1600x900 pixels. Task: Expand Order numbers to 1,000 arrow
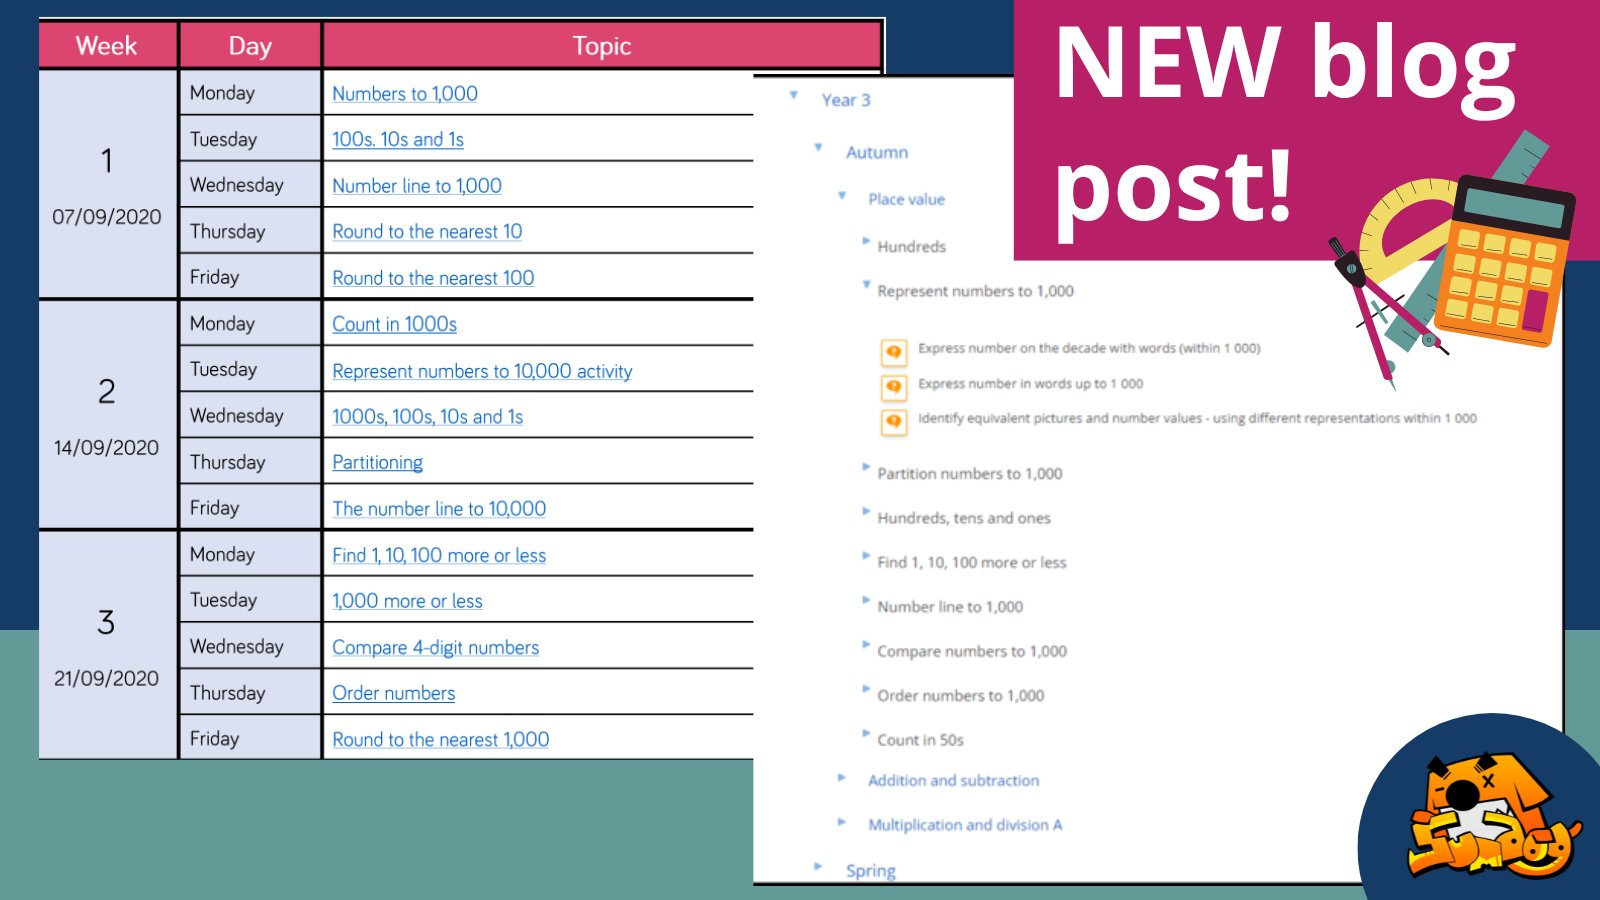point(866,689)
